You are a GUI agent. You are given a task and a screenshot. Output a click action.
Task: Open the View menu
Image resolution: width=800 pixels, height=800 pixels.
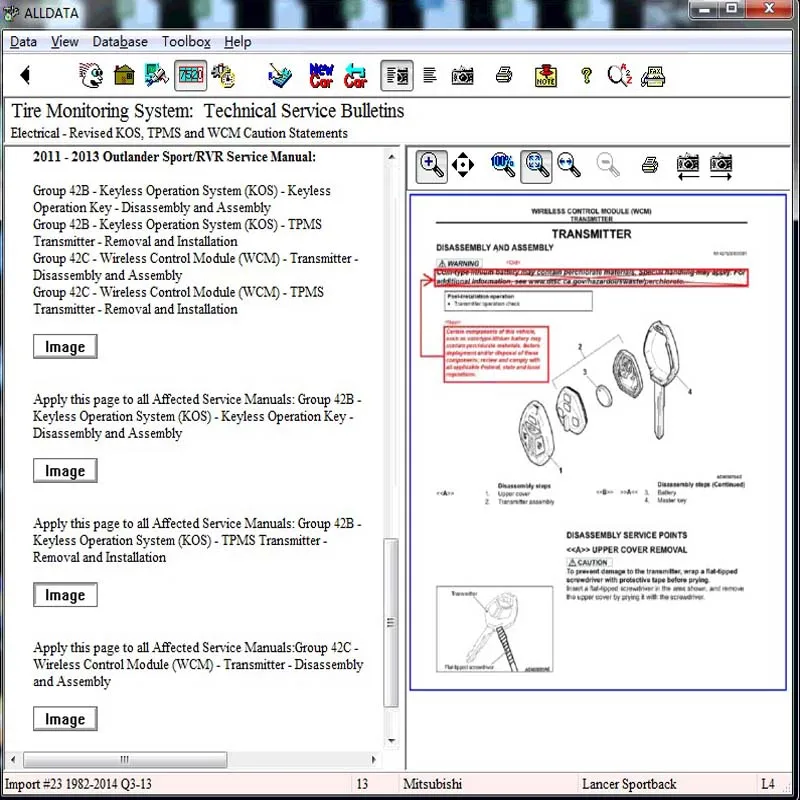pyautogui.click(x=65, y=42)
